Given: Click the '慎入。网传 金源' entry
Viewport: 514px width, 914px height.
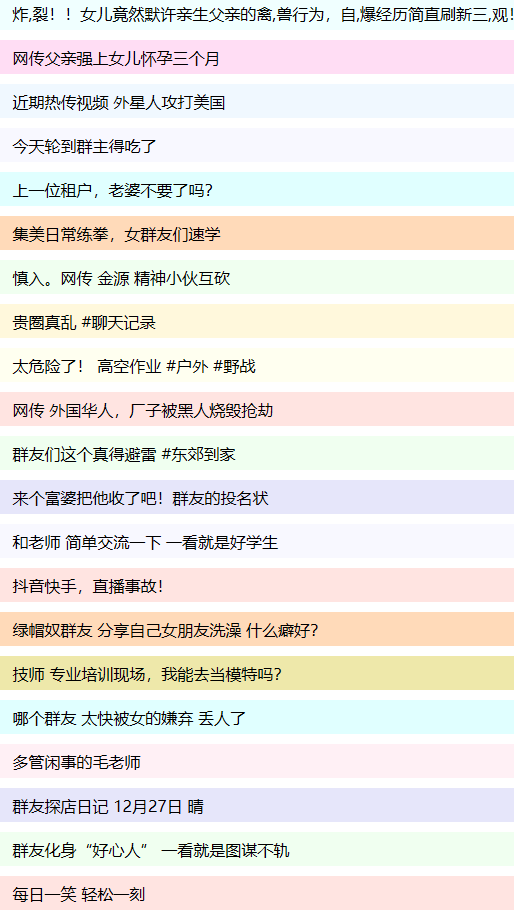Looking at the screenshot, I should pyautogui.click(x=257, y=278).
